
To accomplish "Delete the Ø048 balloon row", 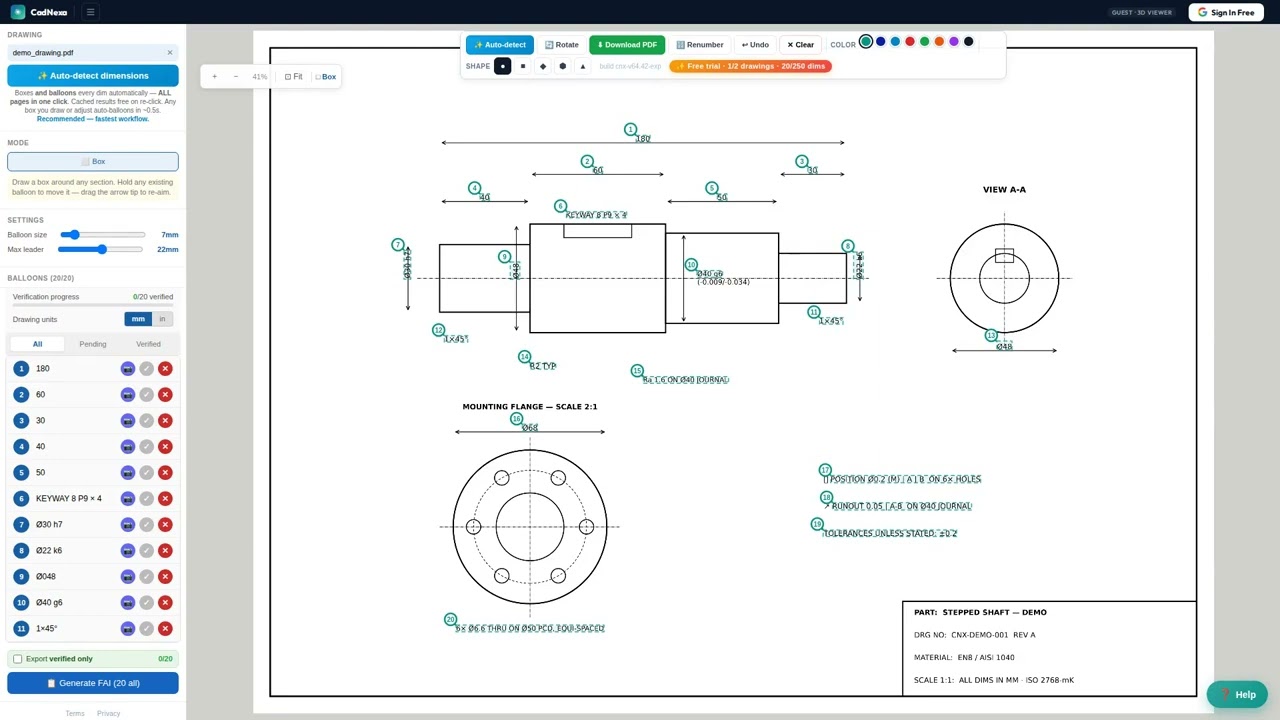I will coord(165,577).
